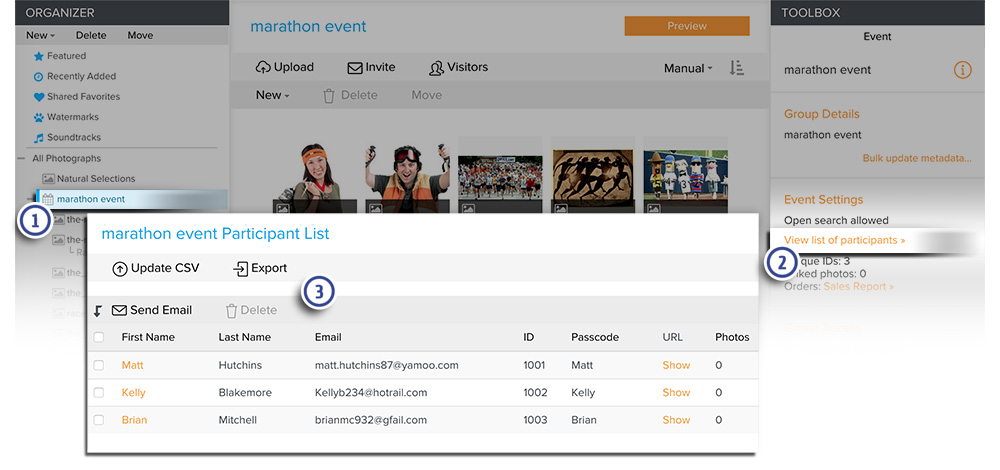This screenshot has height=470, width=1000.
Task: Open the gallery toolbar New dropdown
Action: point(272,95)
